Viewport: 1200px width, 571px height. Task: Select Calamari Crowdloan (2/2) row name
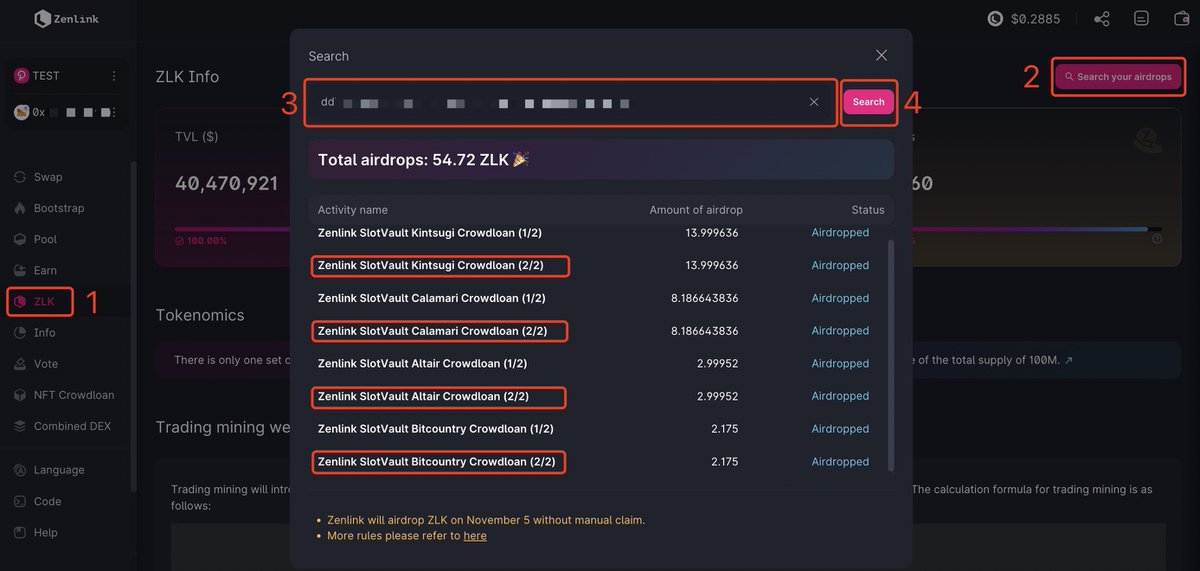(432, 331)
